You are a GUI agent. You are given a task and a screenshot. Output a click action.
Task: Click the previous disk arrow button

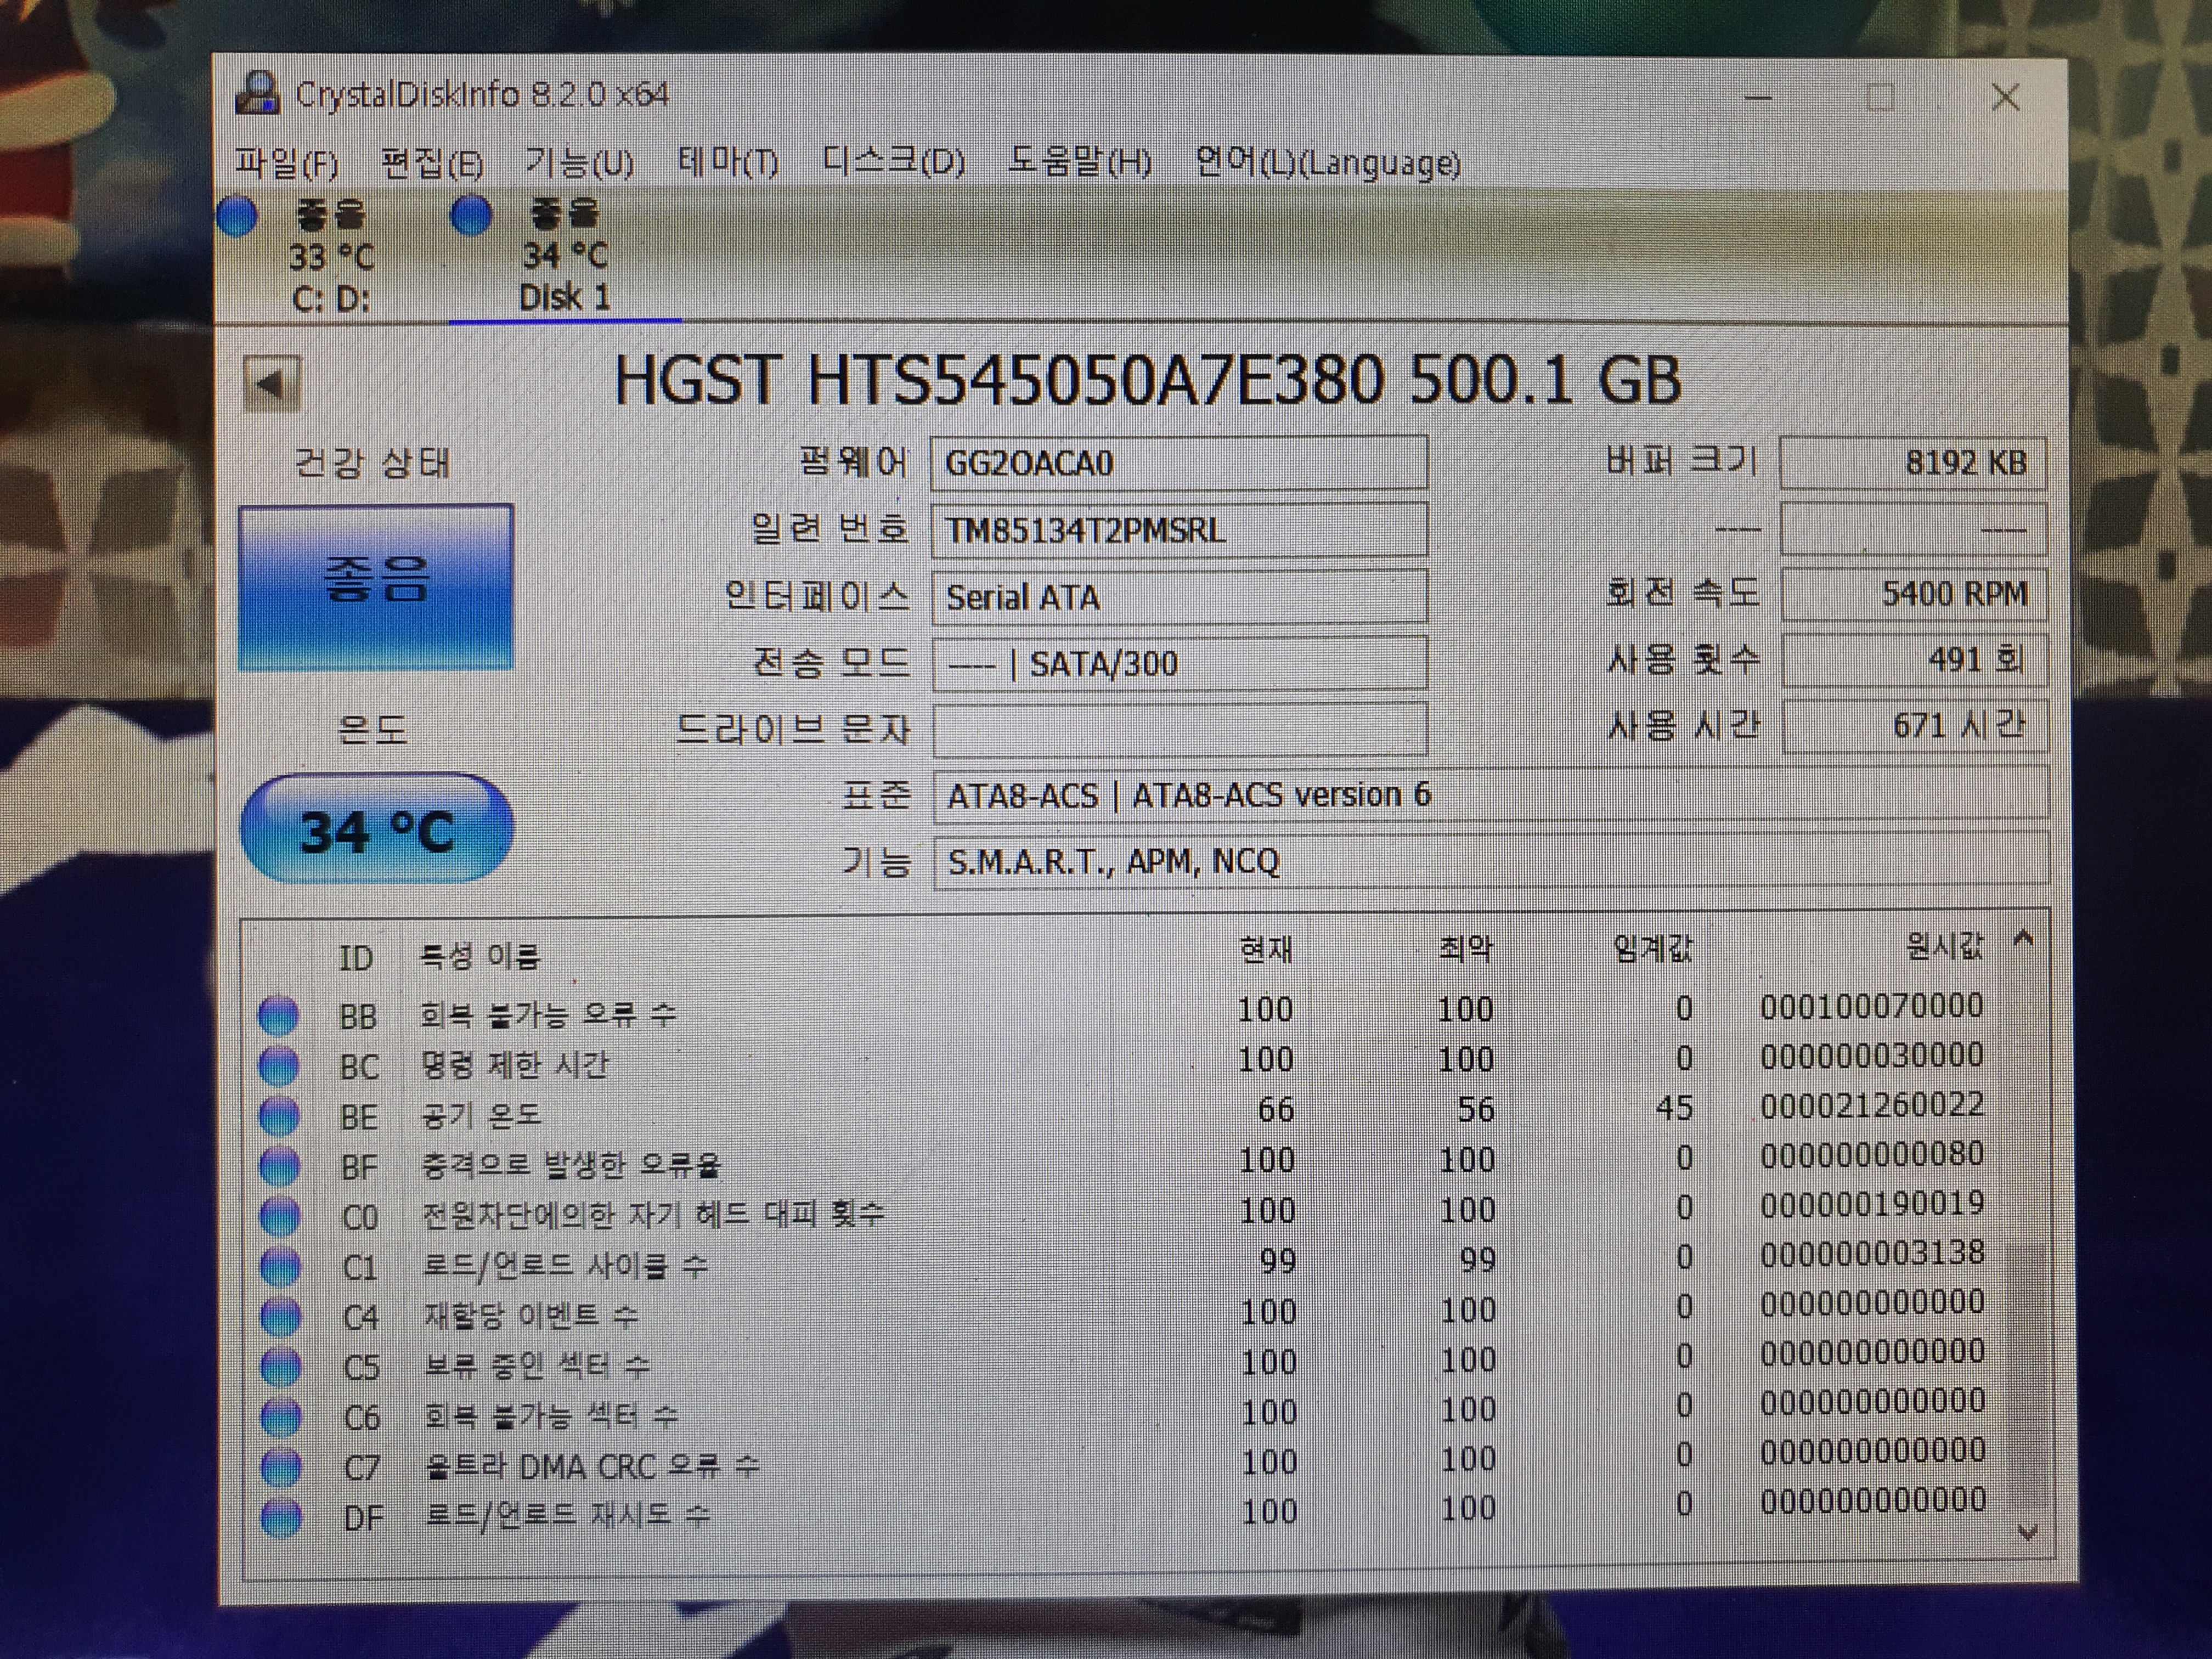tap(272, 384)
